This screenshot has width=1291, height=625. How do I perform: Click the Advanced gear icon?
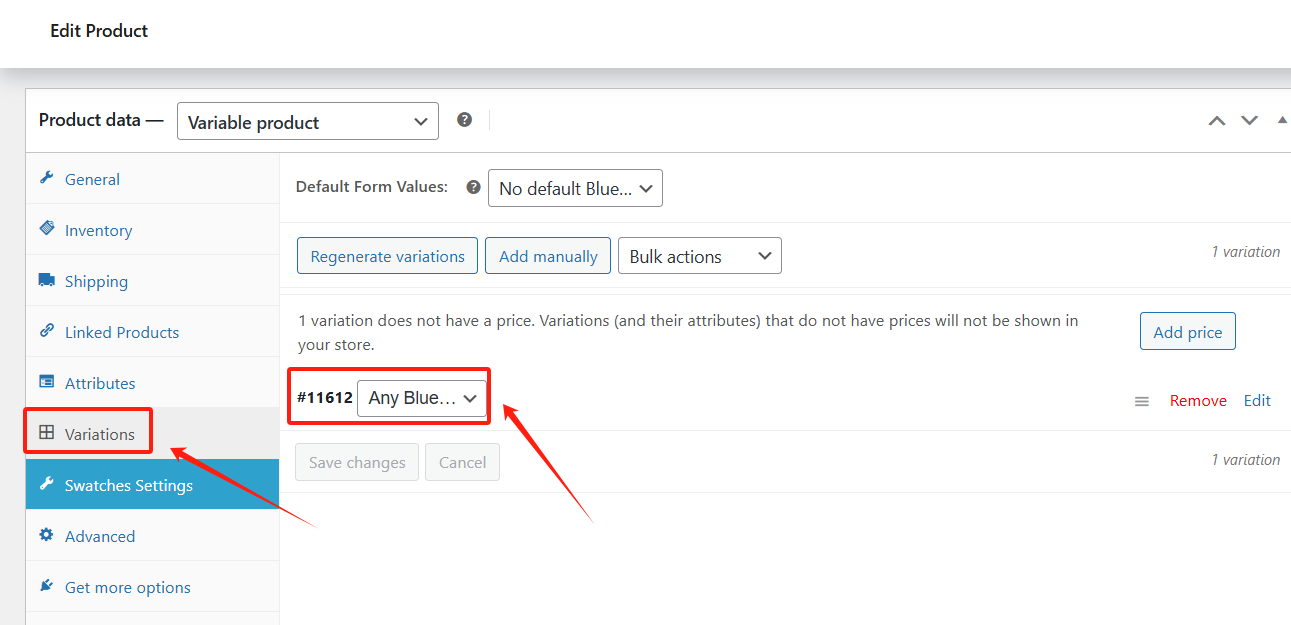(46, 535)
